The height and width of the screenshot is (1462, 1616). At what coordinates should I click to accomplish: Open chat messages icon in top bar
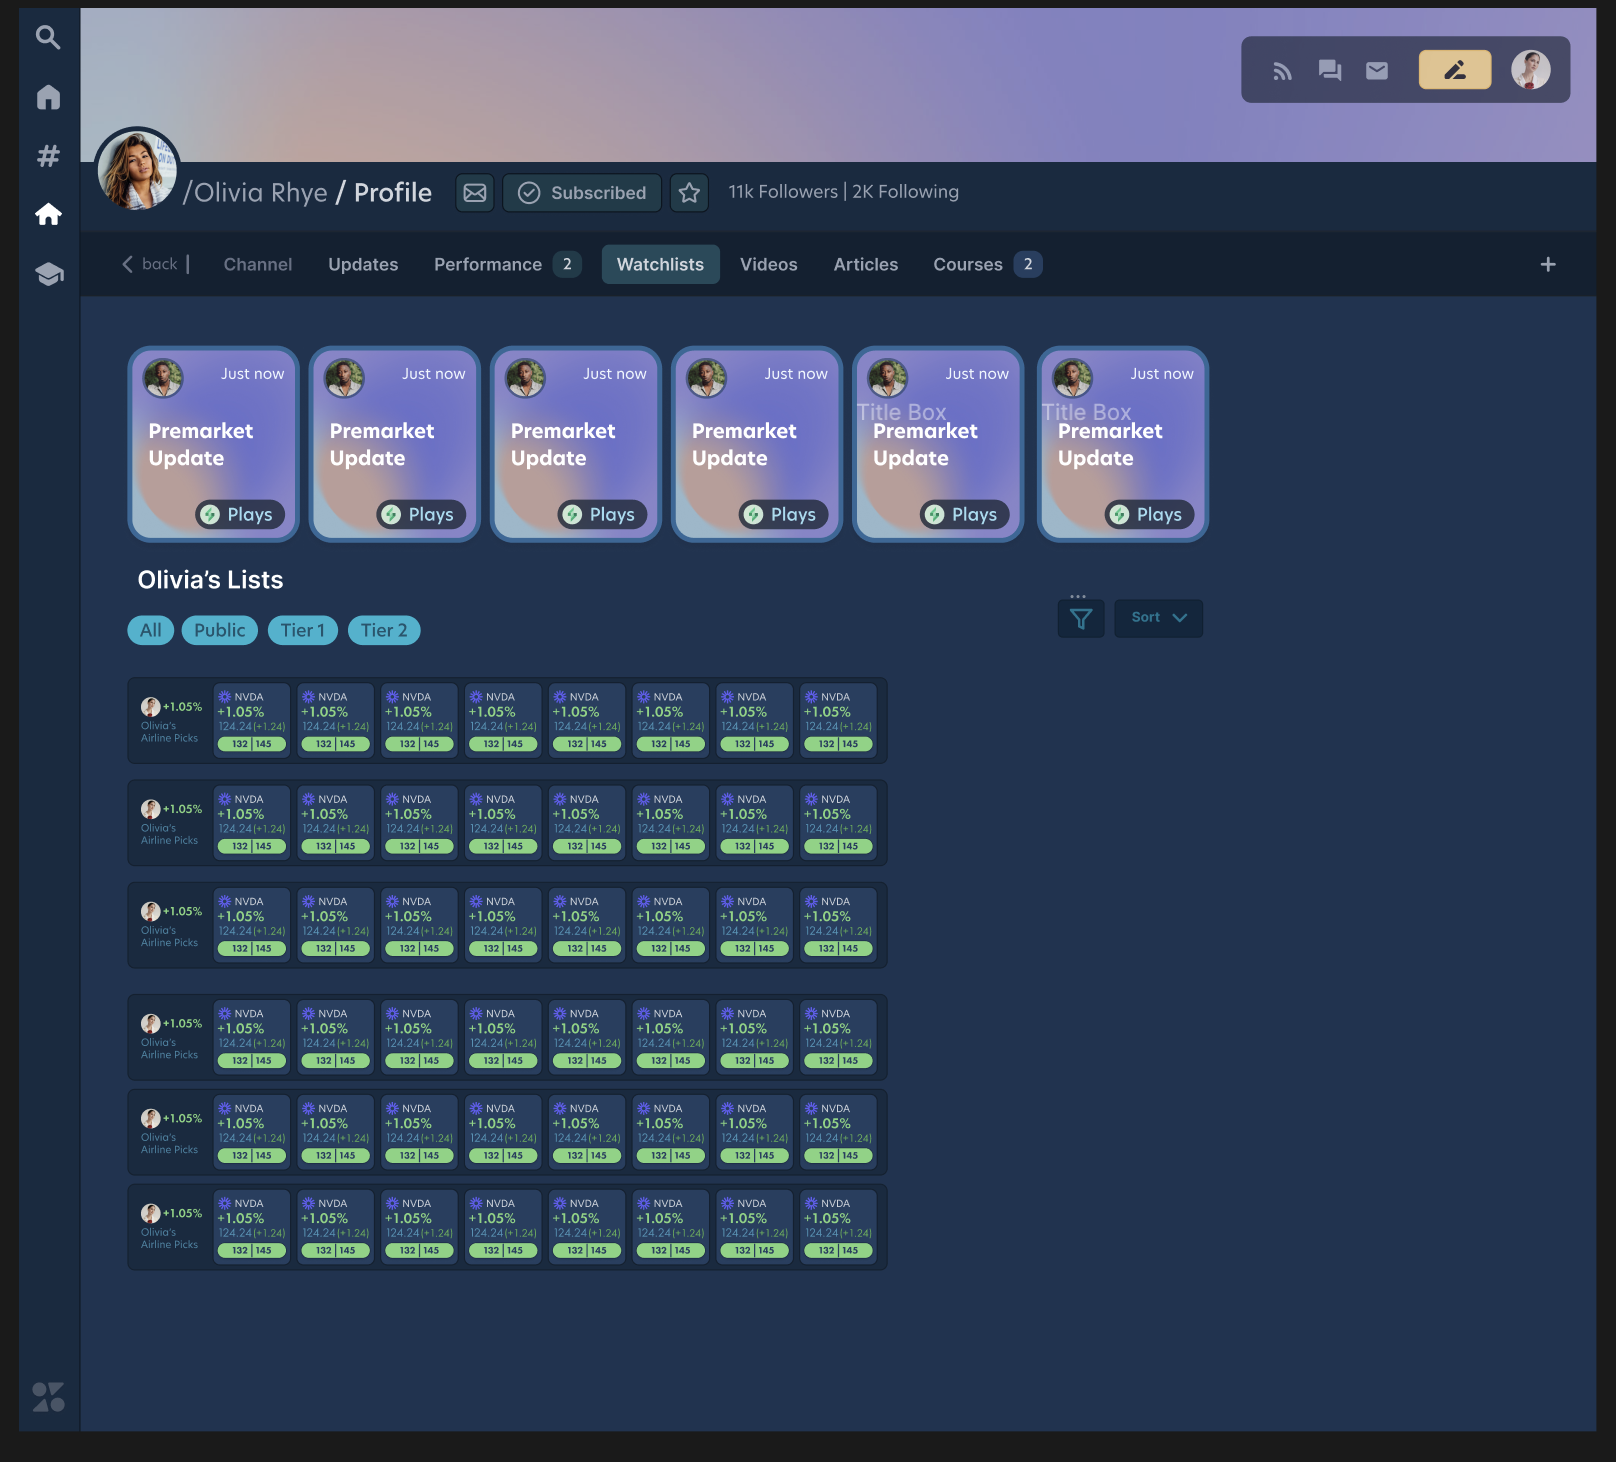pyautogui.click(x=1329, y=70)
